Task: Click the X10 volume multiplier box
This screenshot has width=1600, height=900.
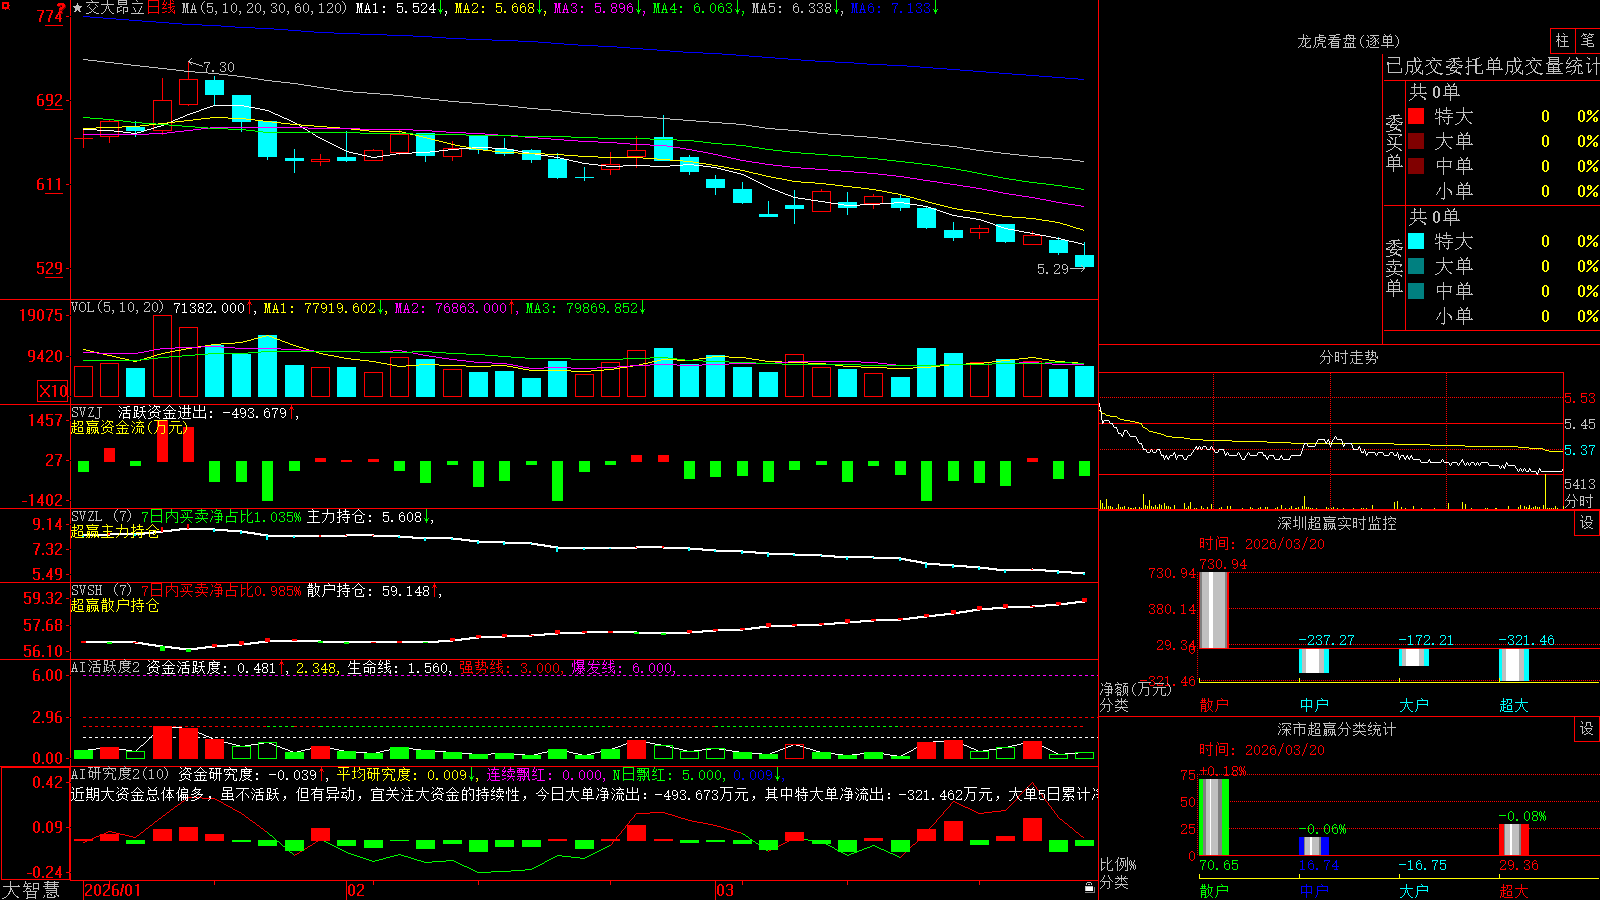Action: click(53, 391)
